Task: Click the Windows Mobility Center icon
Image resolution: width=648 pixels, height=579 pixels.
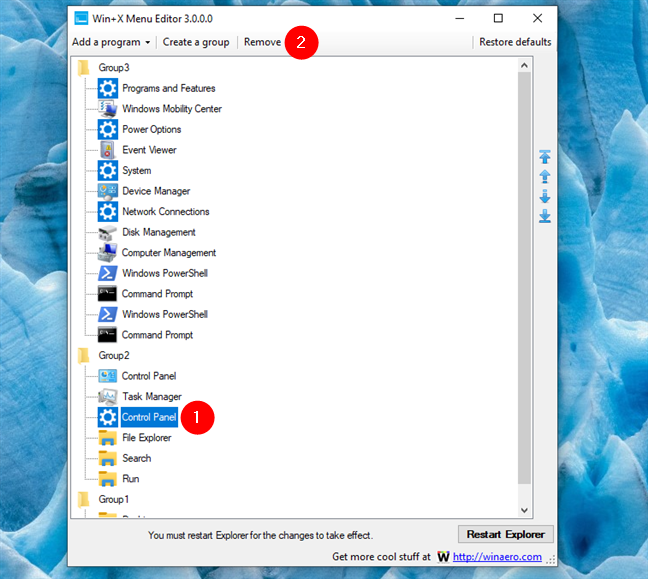Action: click(x=107, y=109)
